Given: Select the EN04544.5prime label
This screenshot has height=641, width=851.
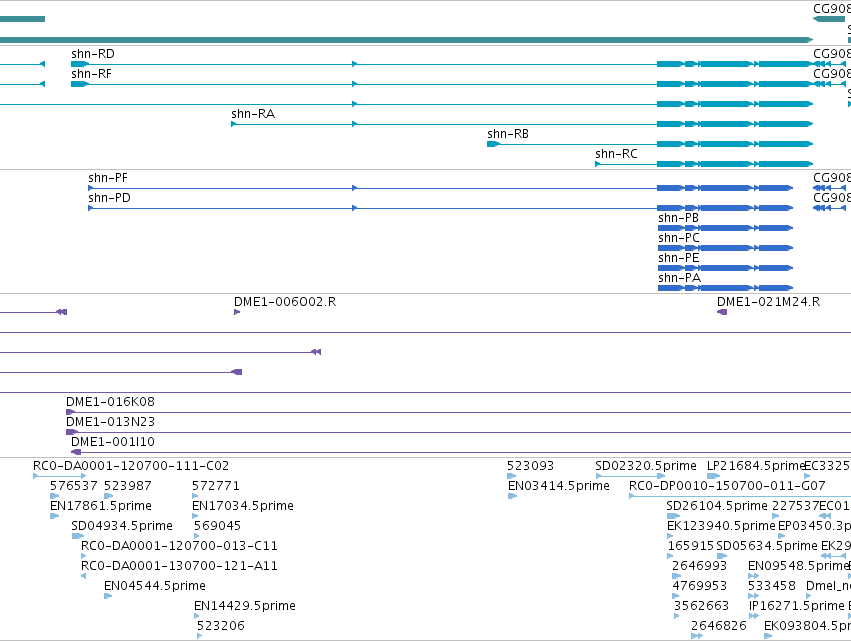Looking at the screenshot, I should click(155, 586).
